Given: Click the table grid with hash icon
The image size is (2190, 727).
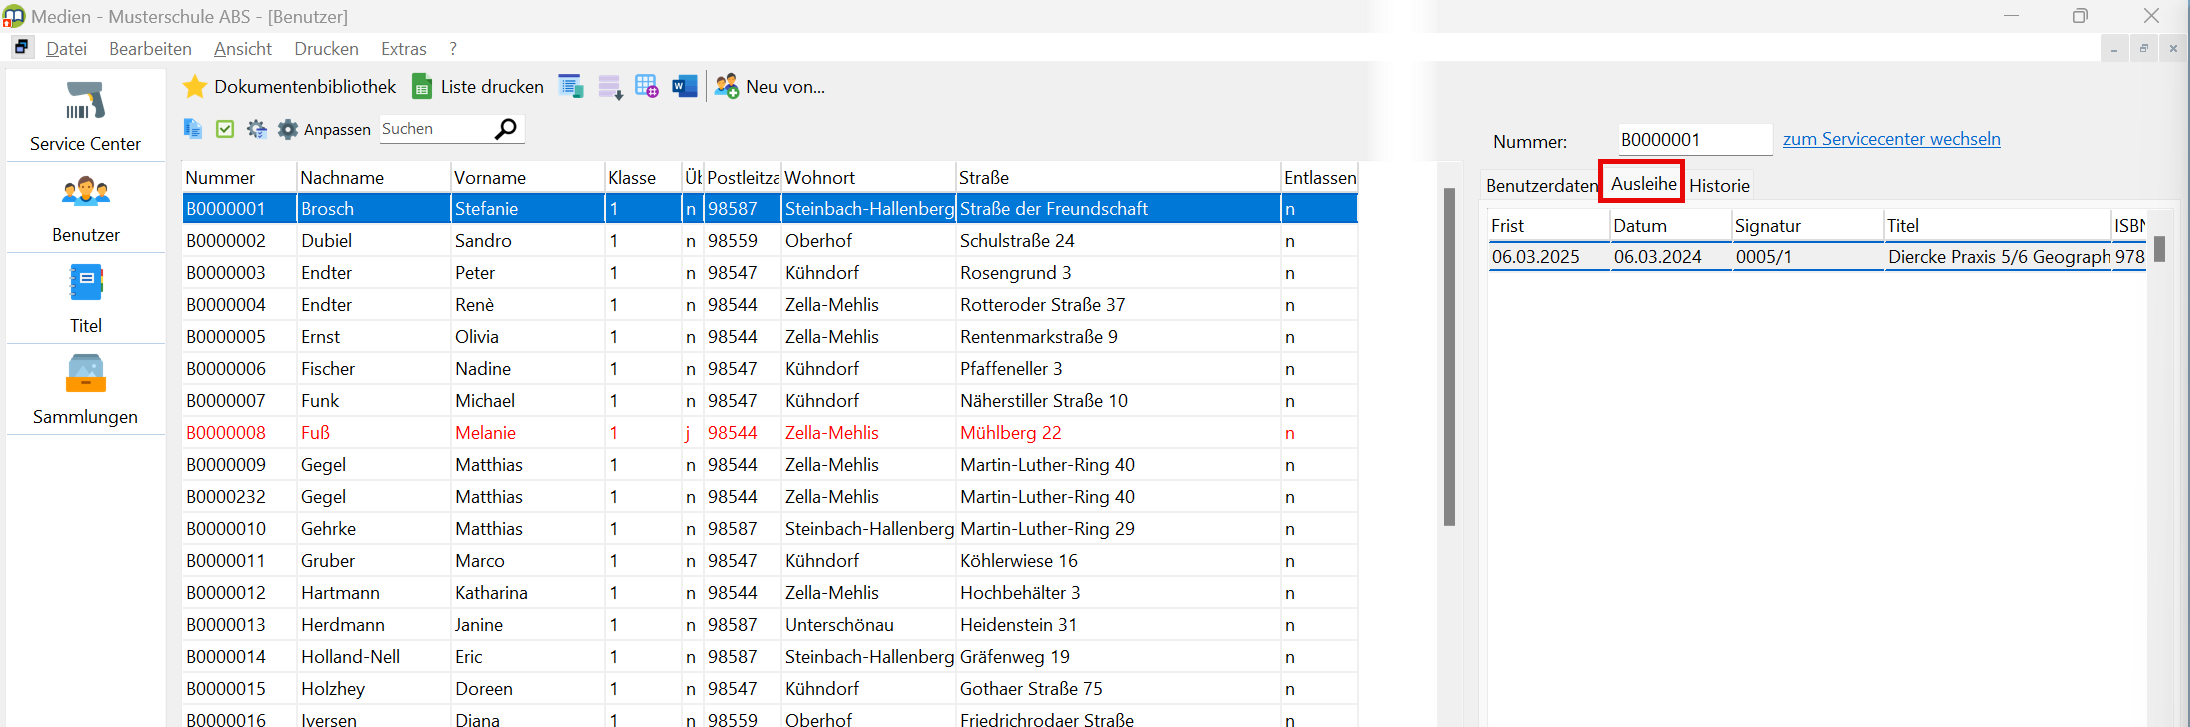Looking at the screenshot, I should tap(647, 87).
